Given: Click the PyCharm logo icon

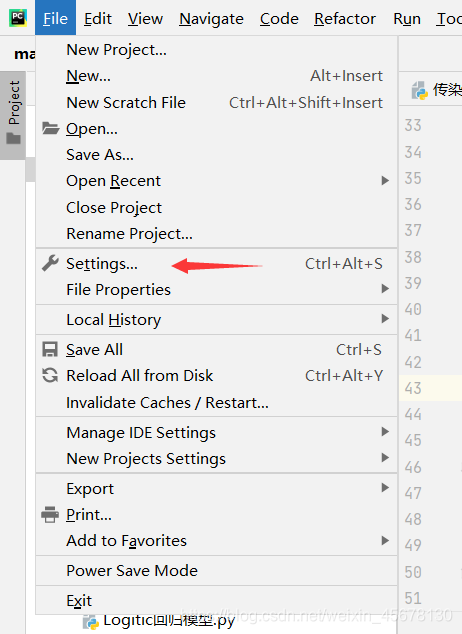Looking at the screenshot, I should pyautogui.click(x=18, y=18).
